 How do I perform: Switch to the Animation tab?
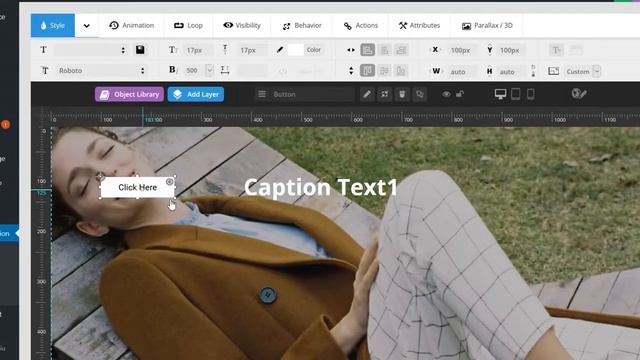(131, 25)
